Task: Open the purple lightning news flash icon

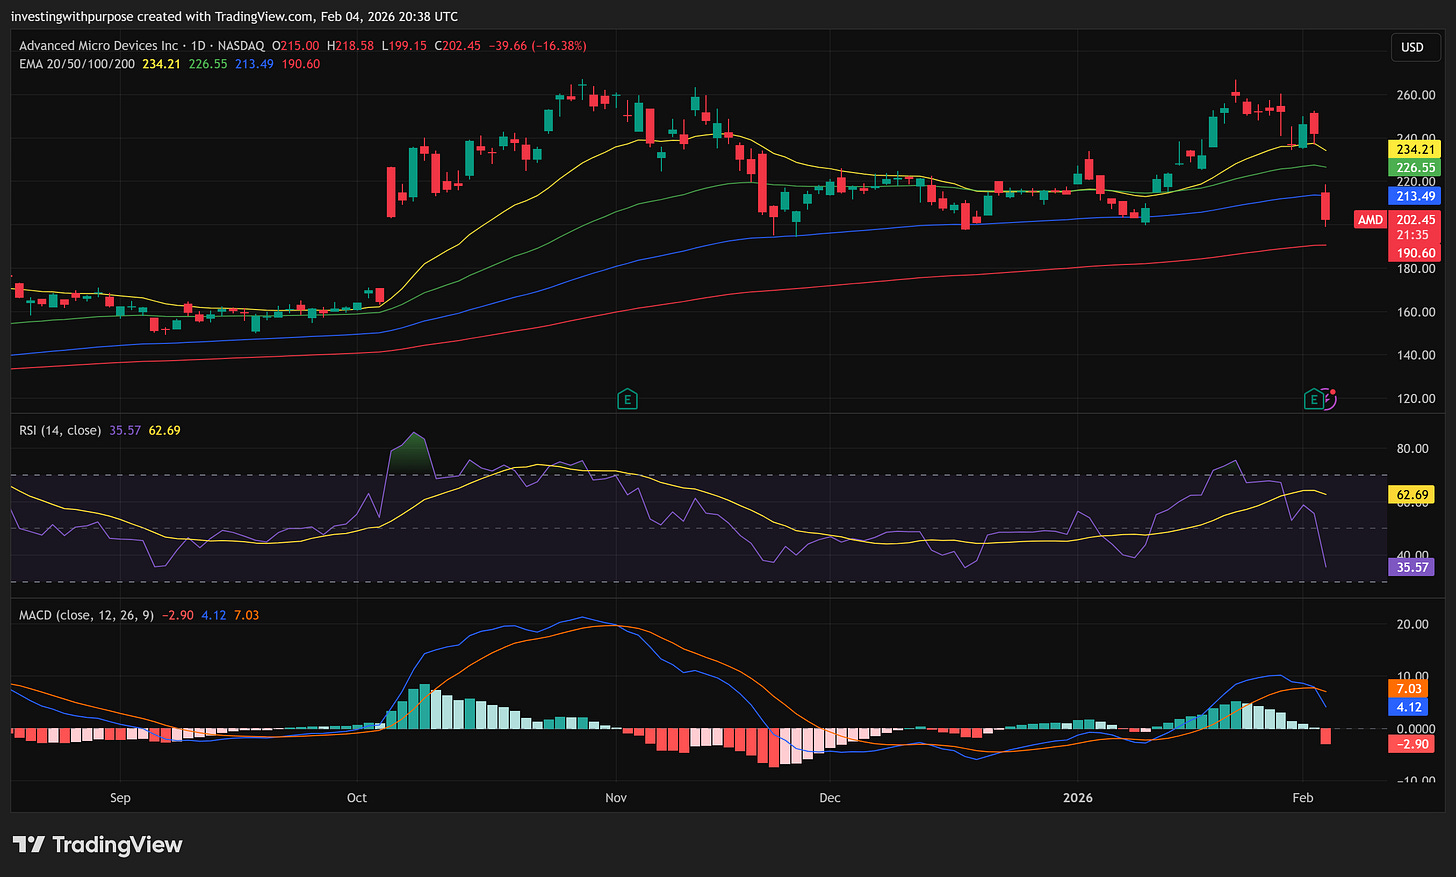Action: tap(1328, 400)
